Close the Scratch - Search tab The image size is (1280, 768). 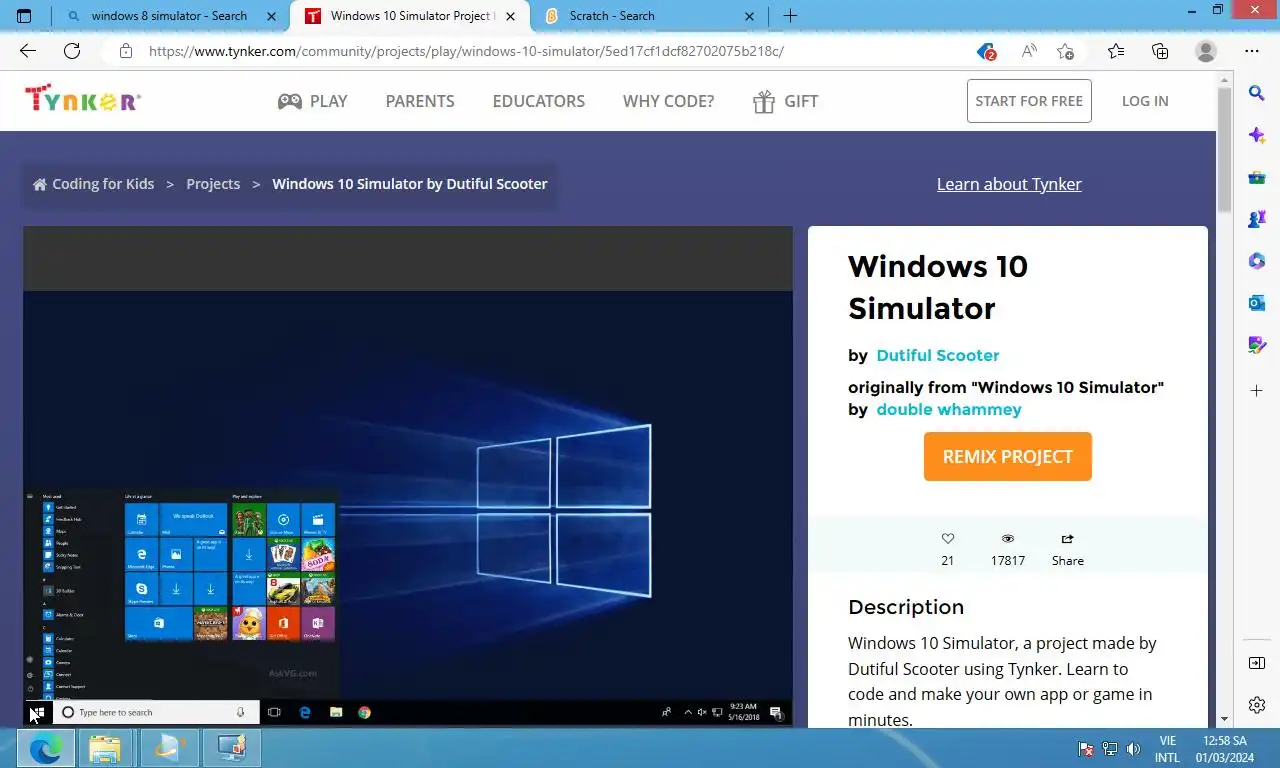[x=751, y=16]
